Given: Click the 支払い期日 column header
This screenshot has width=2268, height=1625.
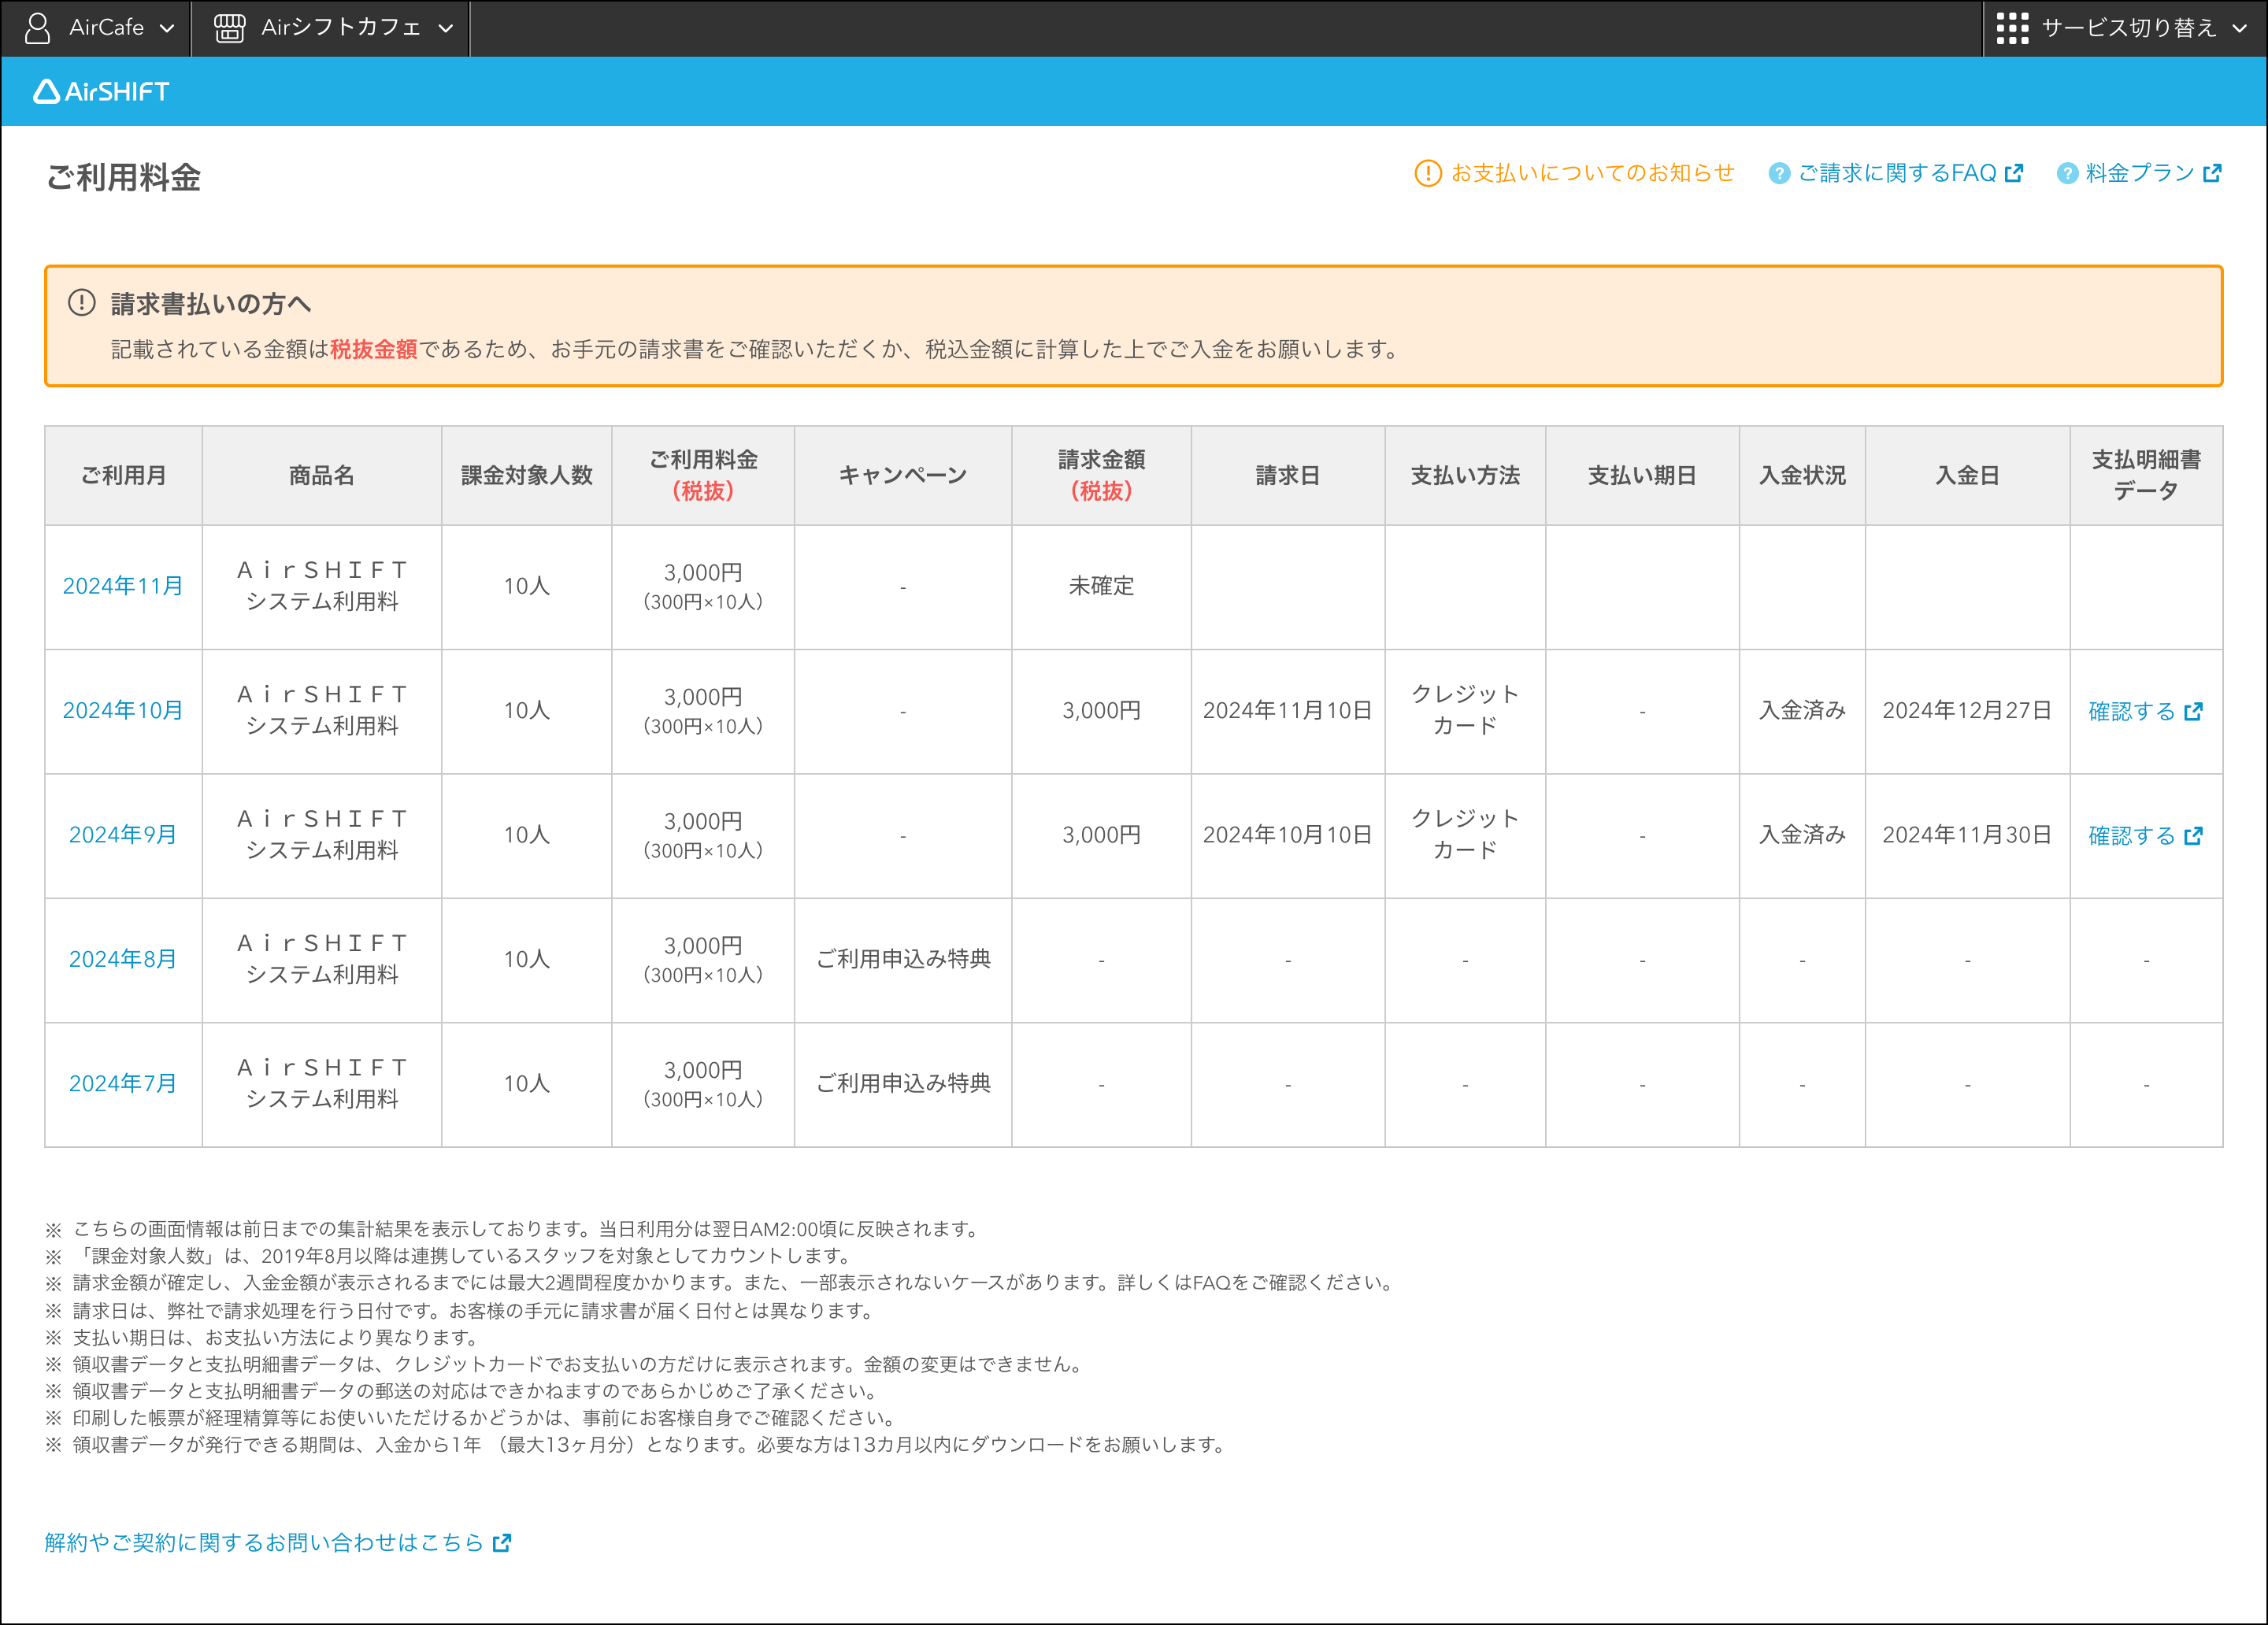Looking at the screenshot, I should click(x=1642, y=475).
